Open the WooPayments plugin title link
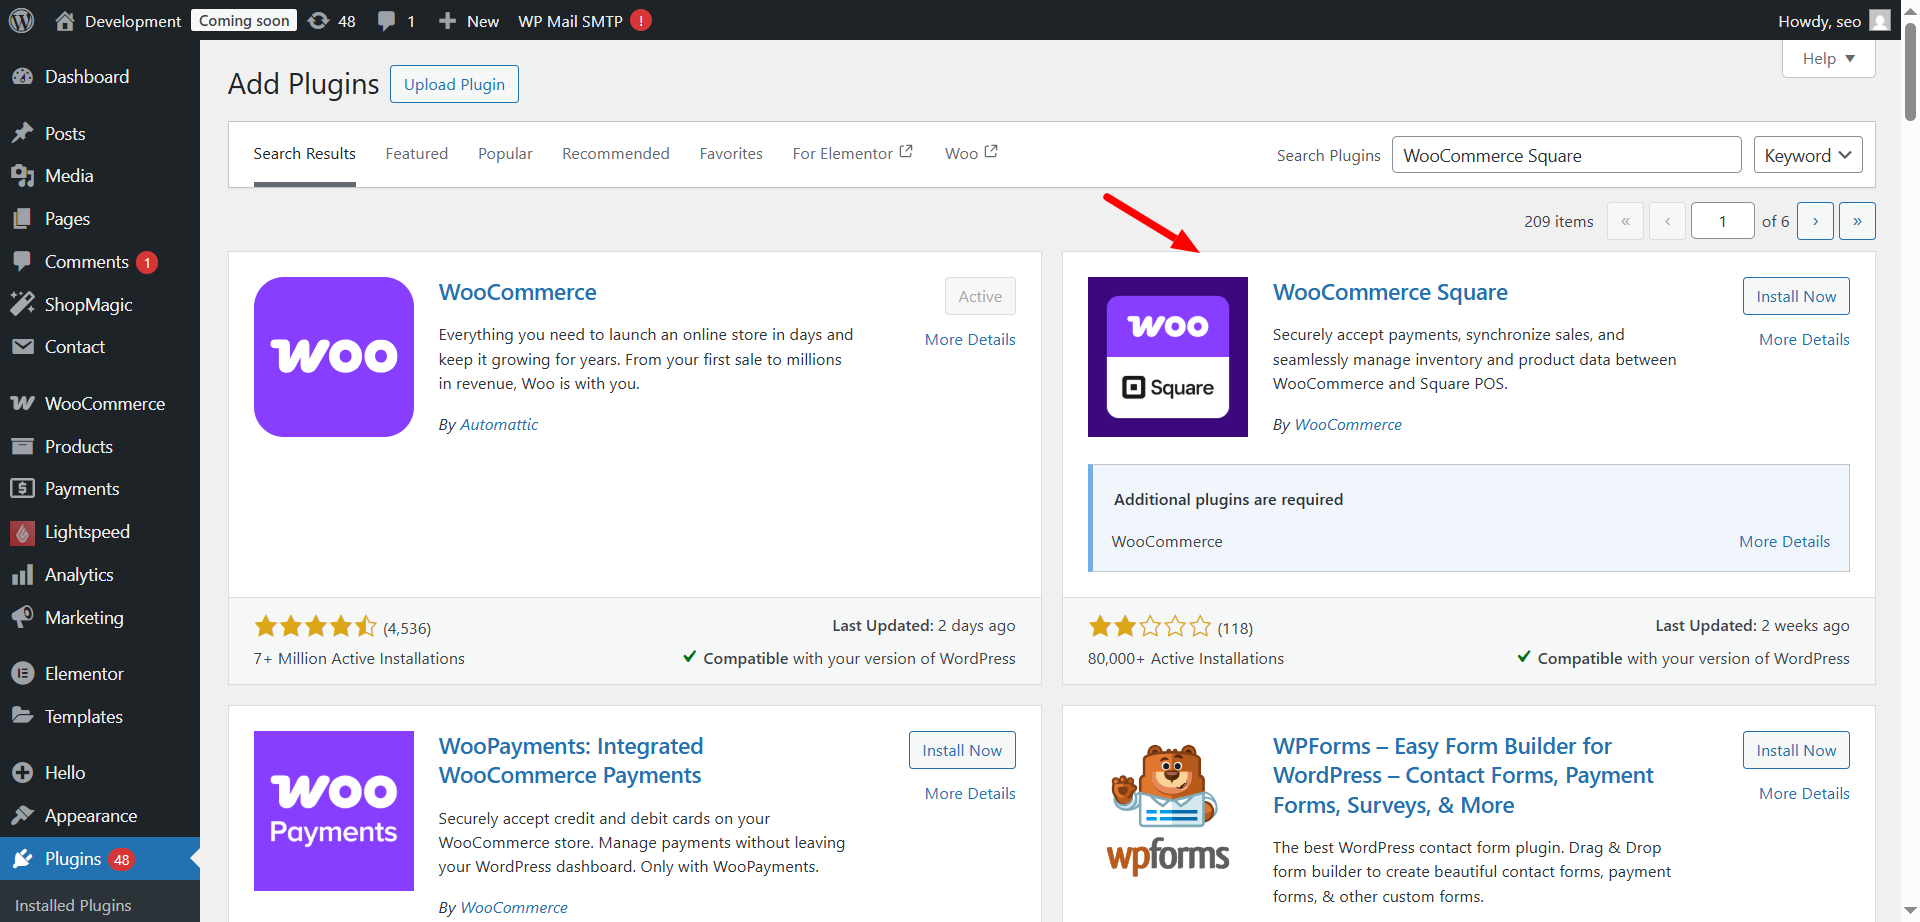The height and width of the screenshot is (922, 1920). coord(571,761)
